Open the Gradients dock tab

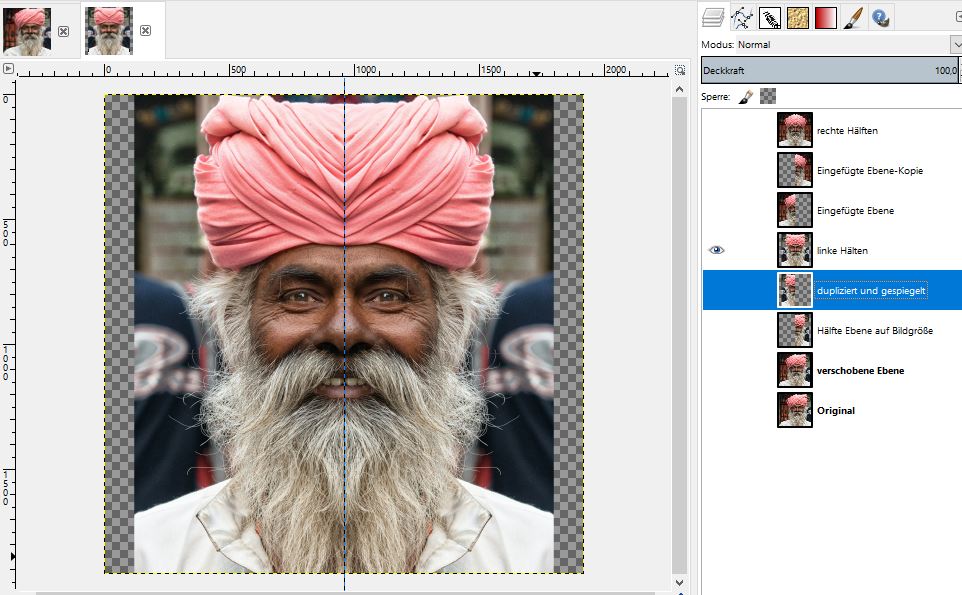tap(825, 17)
